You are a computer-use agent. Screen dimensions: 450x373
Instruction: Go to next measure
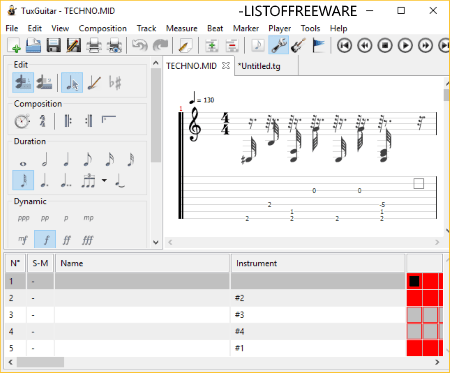(x=426, y=45)
